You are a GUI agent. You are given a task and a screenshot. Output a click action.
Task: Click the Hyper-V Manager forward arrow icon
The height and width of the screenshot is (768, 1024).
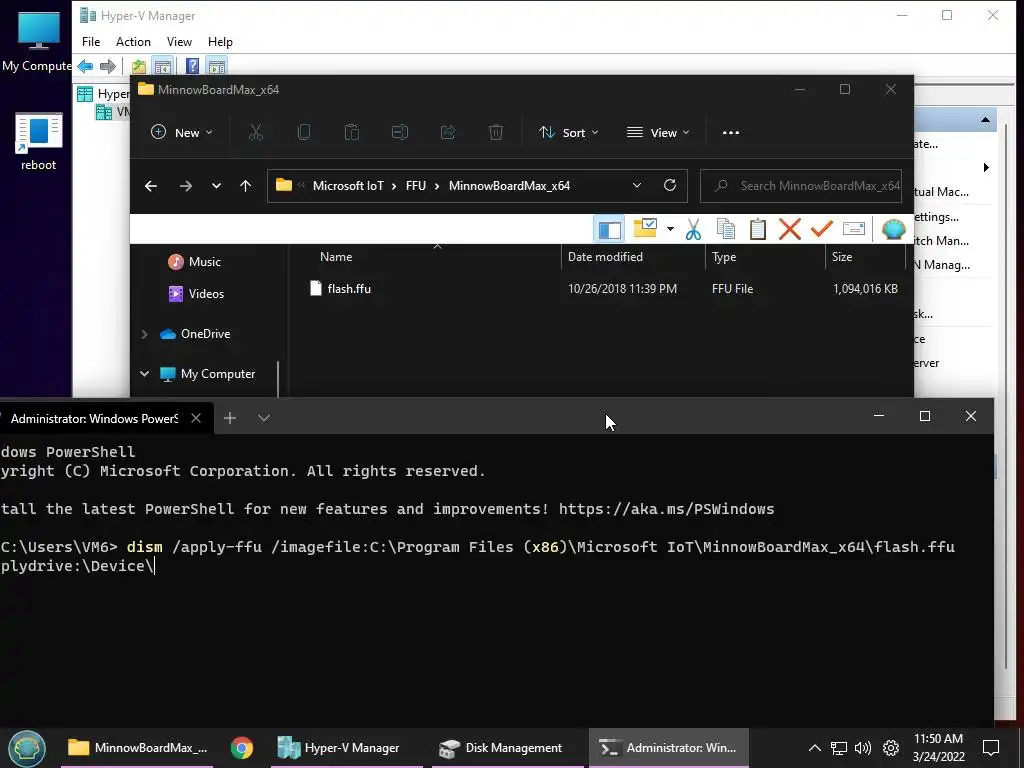point(108,66)
